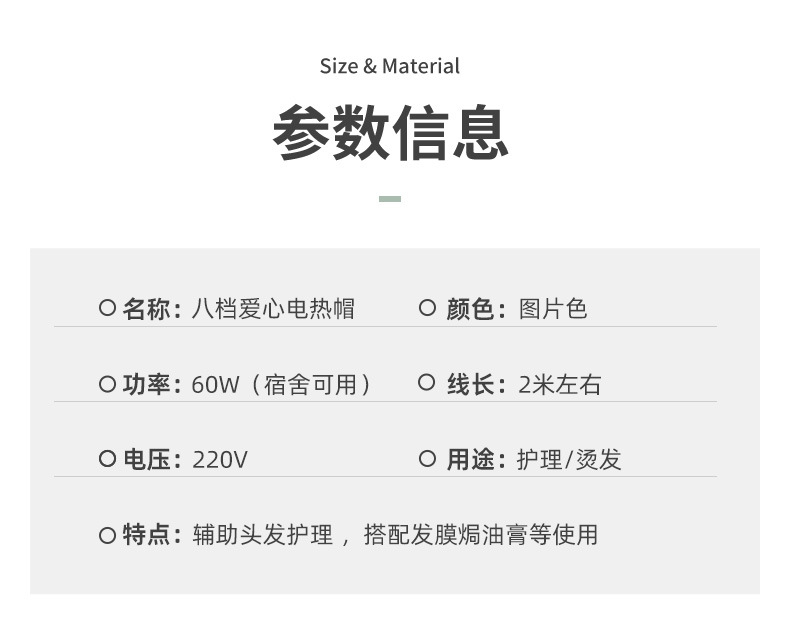
Task: Click the circle bullet beside 线长
Action: click(427, 383)
